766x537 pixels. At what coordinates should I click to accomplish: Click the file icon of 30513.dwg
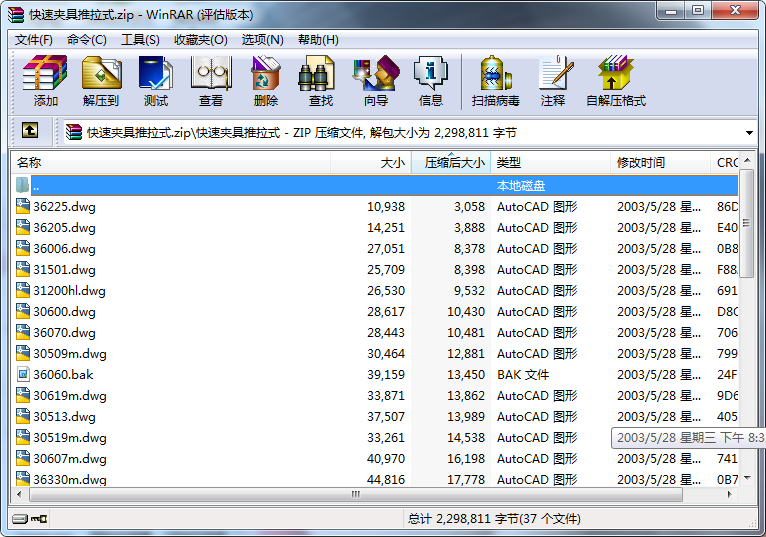pyautogui.click(x=22, y=416)
